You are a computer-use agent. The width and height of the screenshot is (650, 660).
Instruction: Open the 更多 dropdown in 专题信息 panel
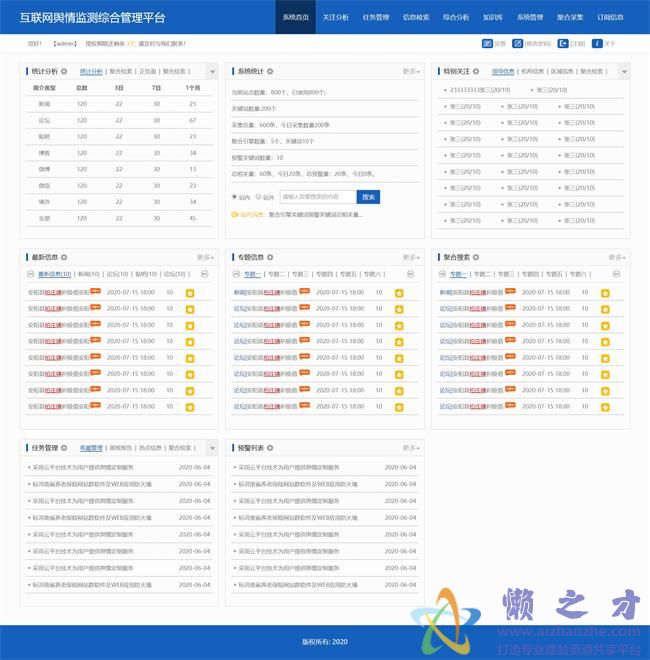pos(411,257)
